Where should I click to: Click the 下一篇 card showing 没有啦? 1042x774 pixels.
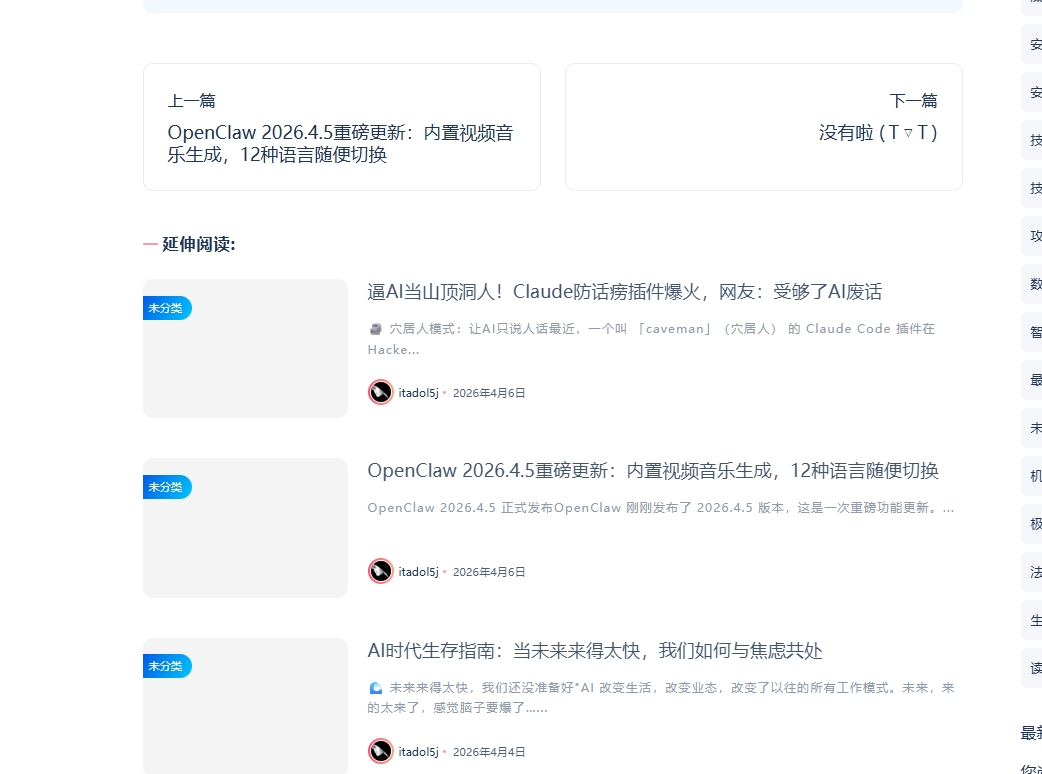pyautogui.click(x=763, y=126)
